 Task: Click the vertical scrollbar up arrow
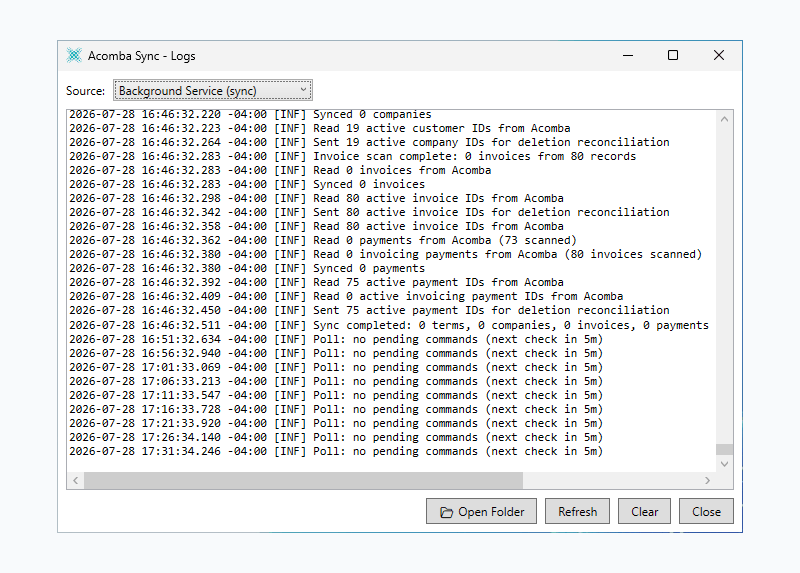click(x=724, y=119)
